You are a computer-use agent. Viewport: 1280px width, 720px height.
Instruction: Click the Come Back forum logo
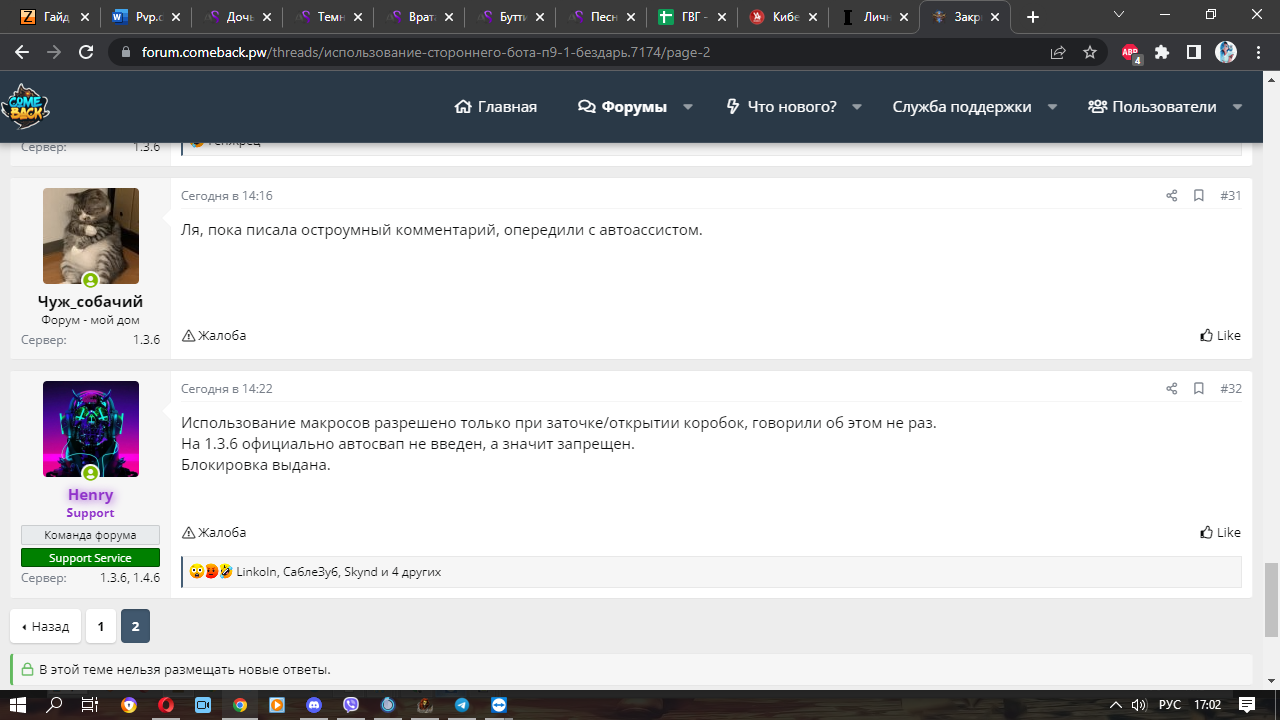point(25,106)
